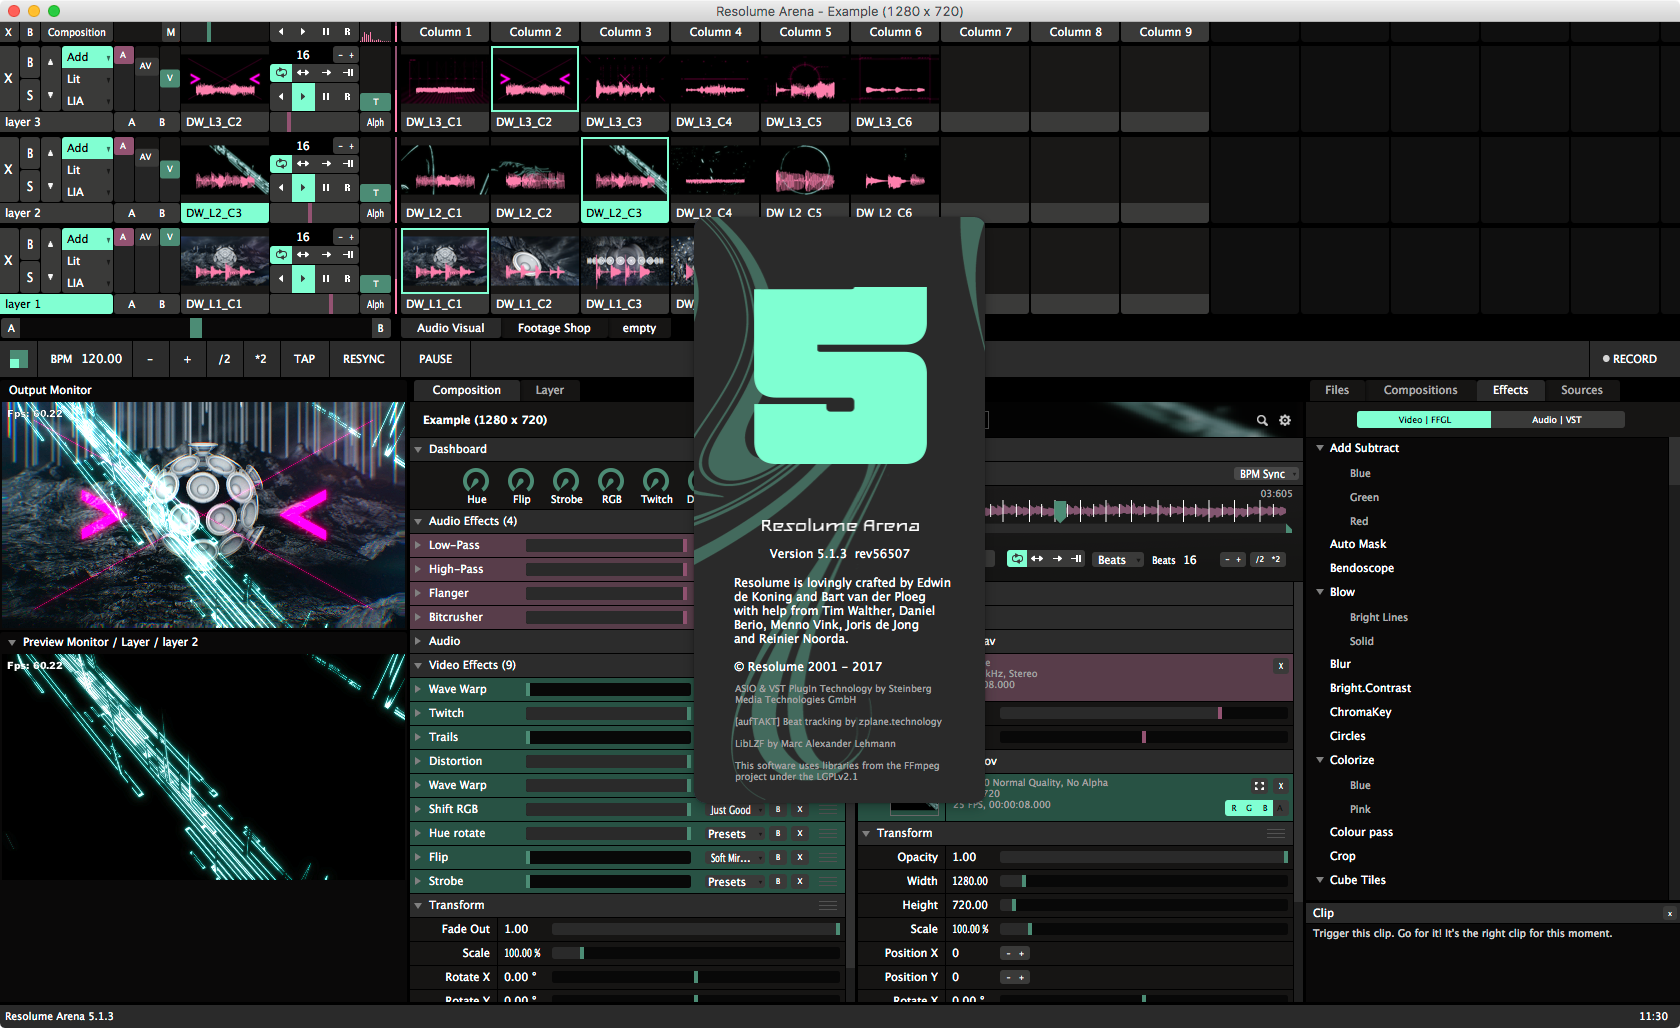Screen dimensions: 1680x1028
Task: Trigger the DW_L3_C5 clip thumbnail
Action: pos(805,80)
